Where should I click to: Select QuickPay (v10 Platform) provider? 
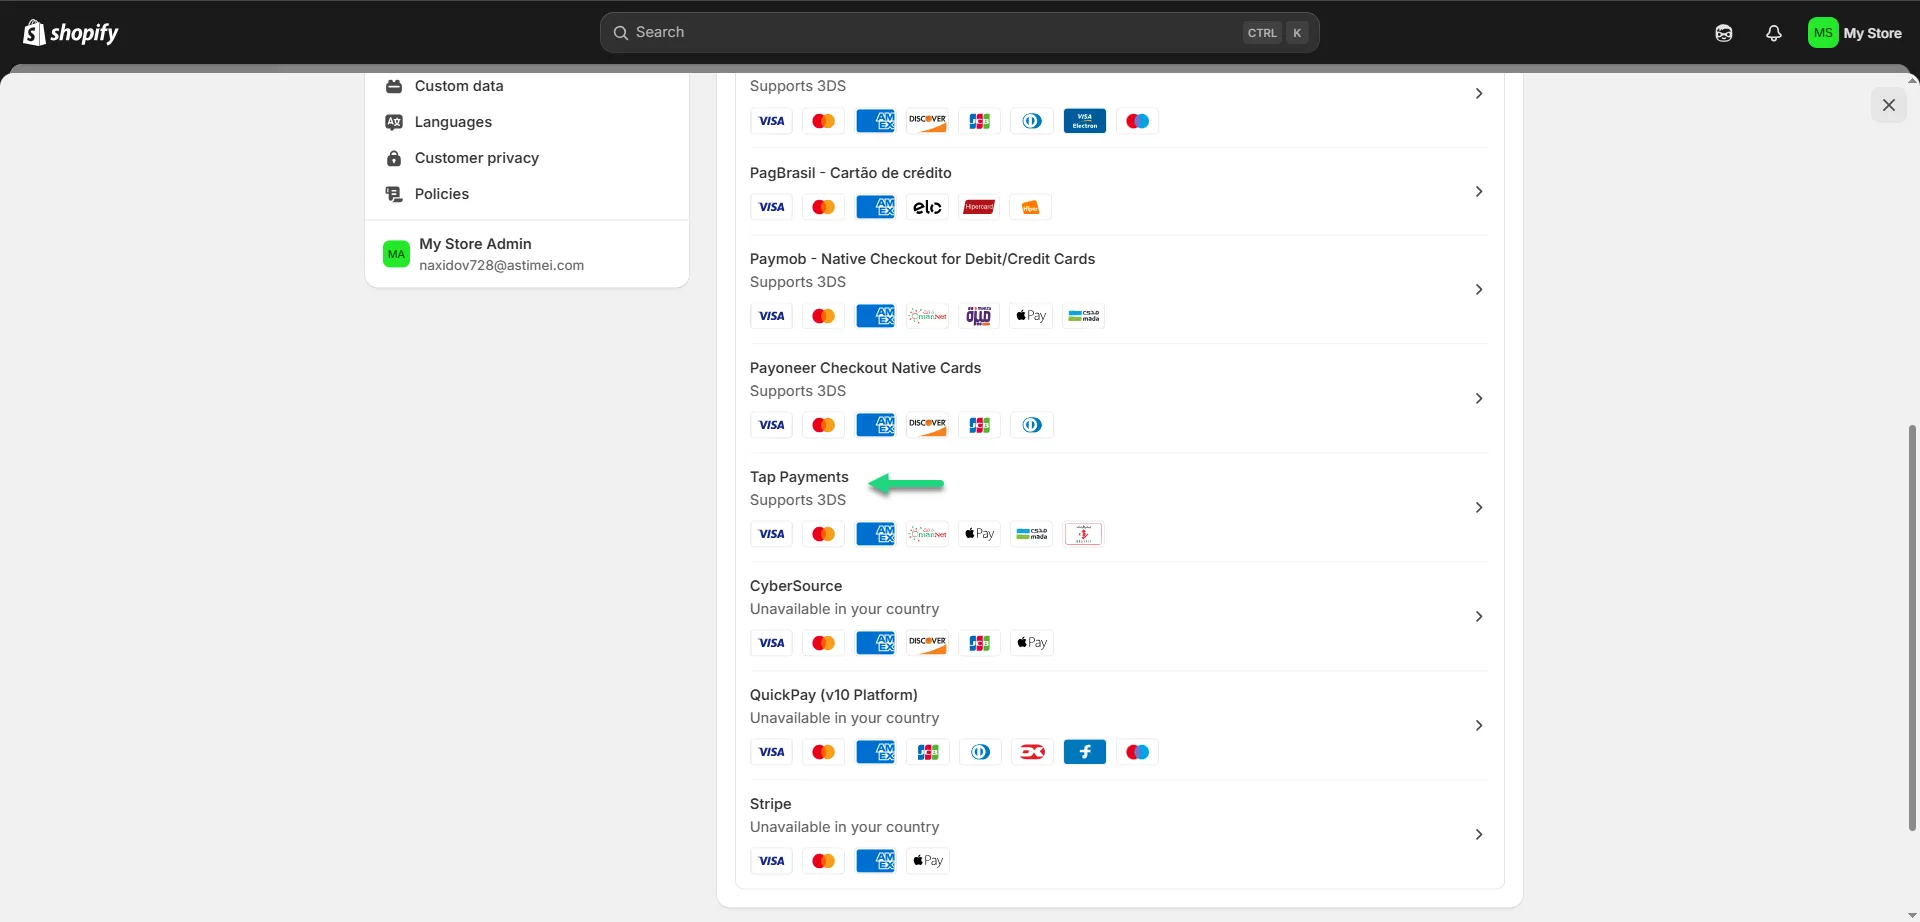(833, 695)
